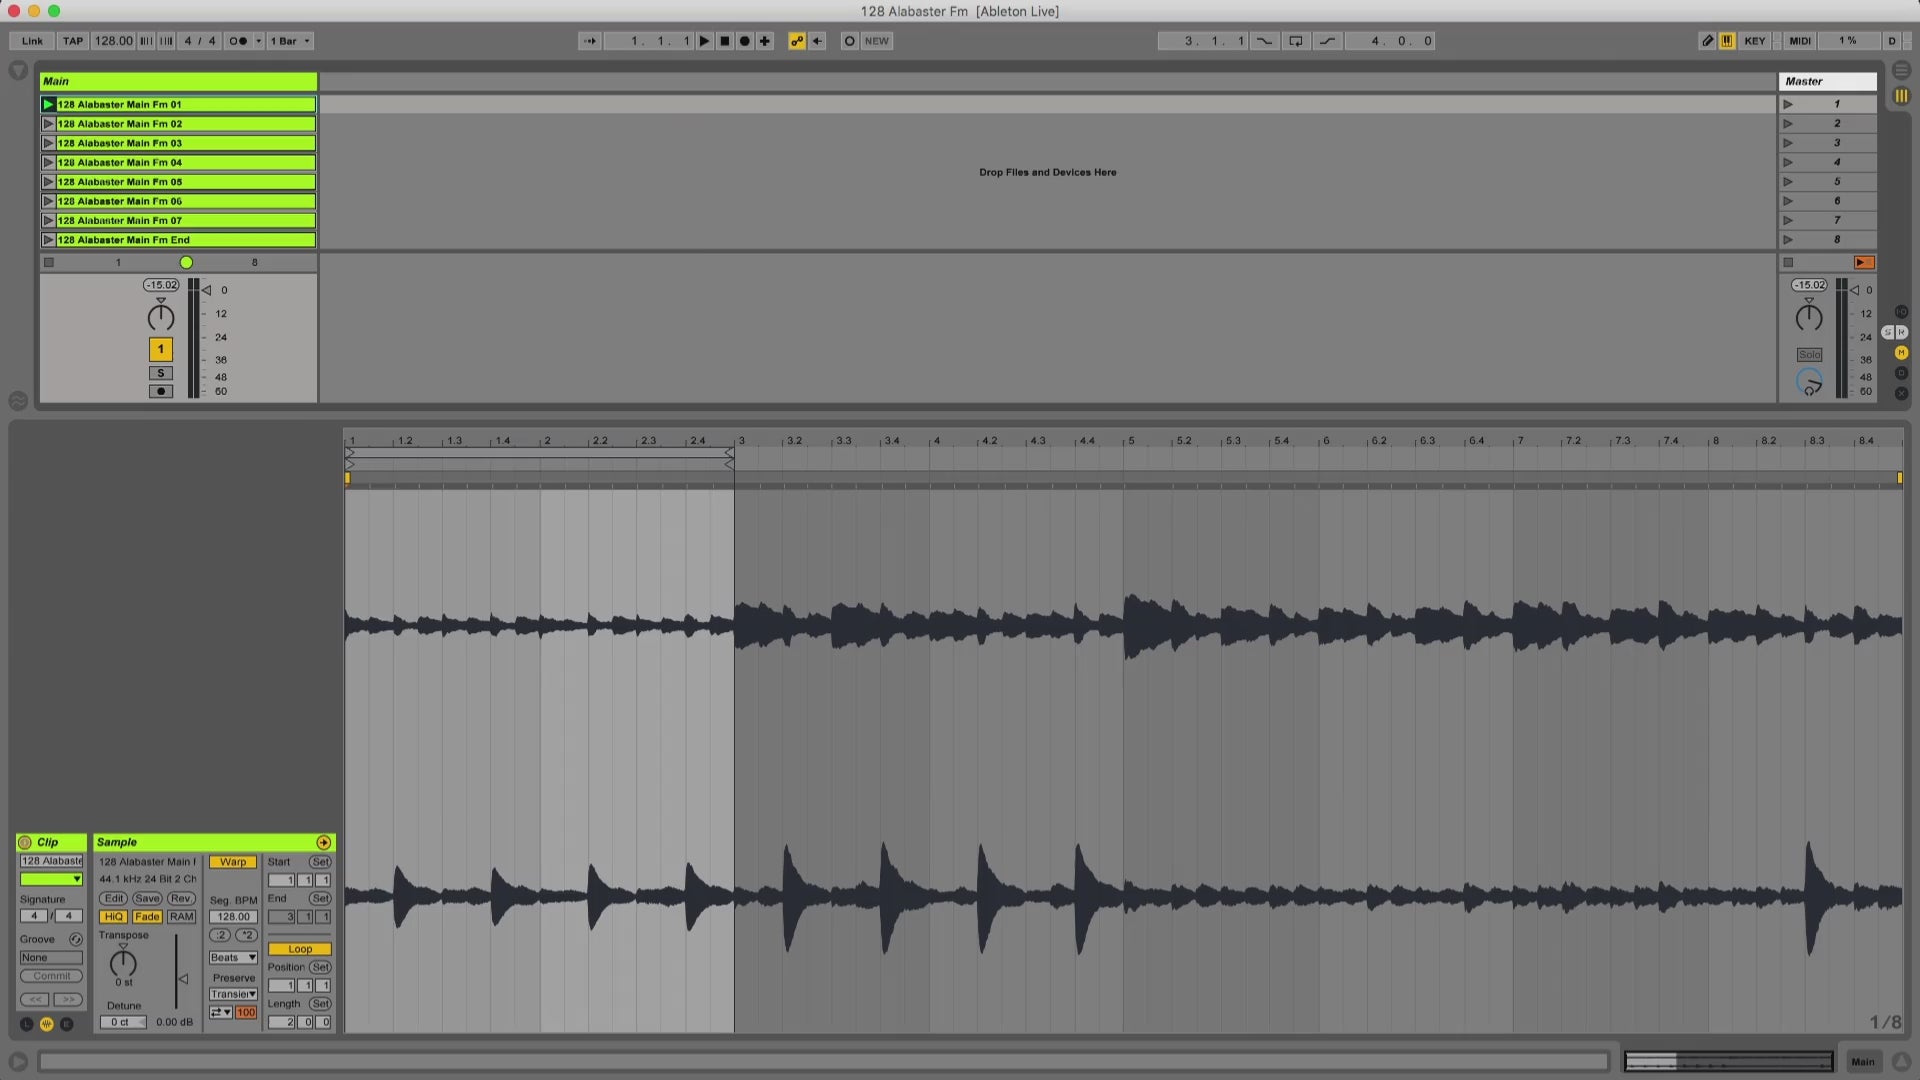Viewport: 1920px width, 1080px height.
Task: Toggle the HiQ switch
Action: point(113,917)
